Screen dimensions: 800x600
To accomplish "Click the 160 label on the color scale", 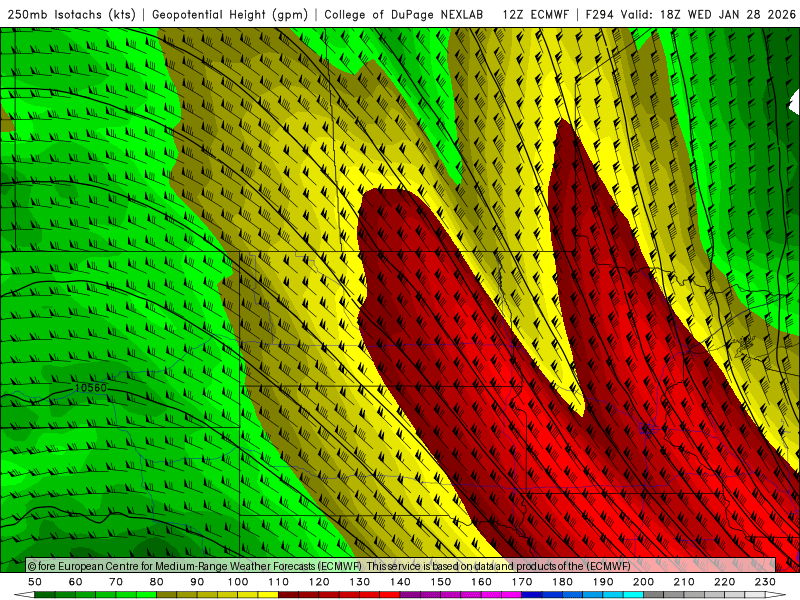I will tap(481, 582).
